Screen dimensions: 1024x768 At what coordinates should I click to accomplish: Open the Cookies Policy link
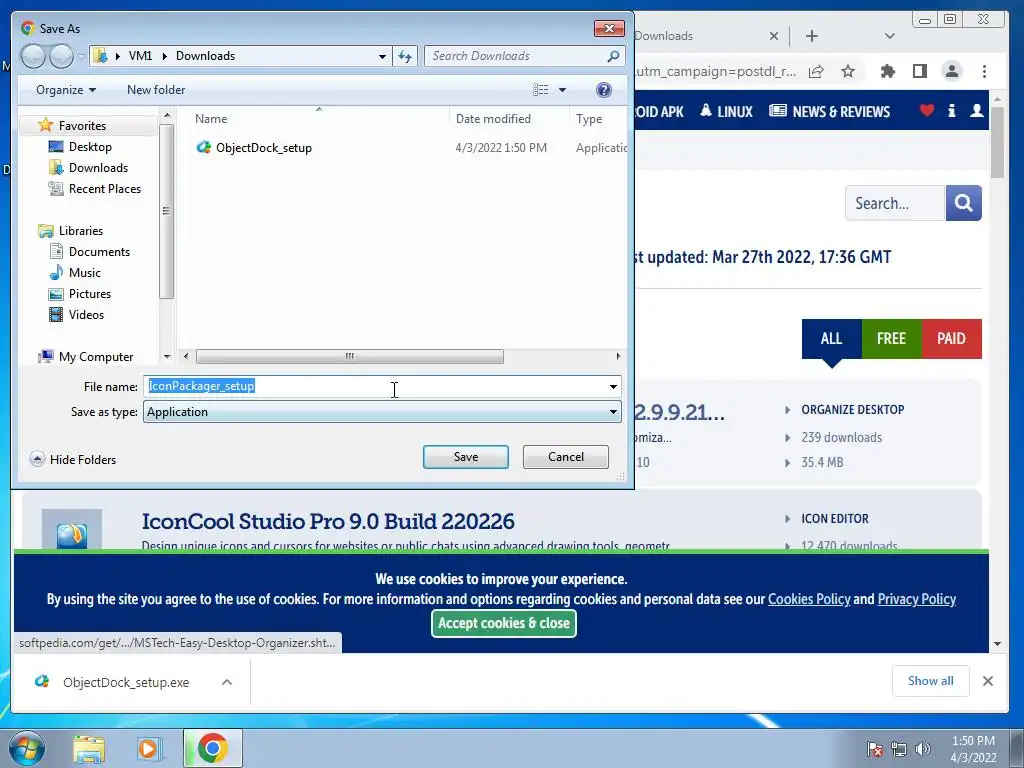(x=809, y=600)
